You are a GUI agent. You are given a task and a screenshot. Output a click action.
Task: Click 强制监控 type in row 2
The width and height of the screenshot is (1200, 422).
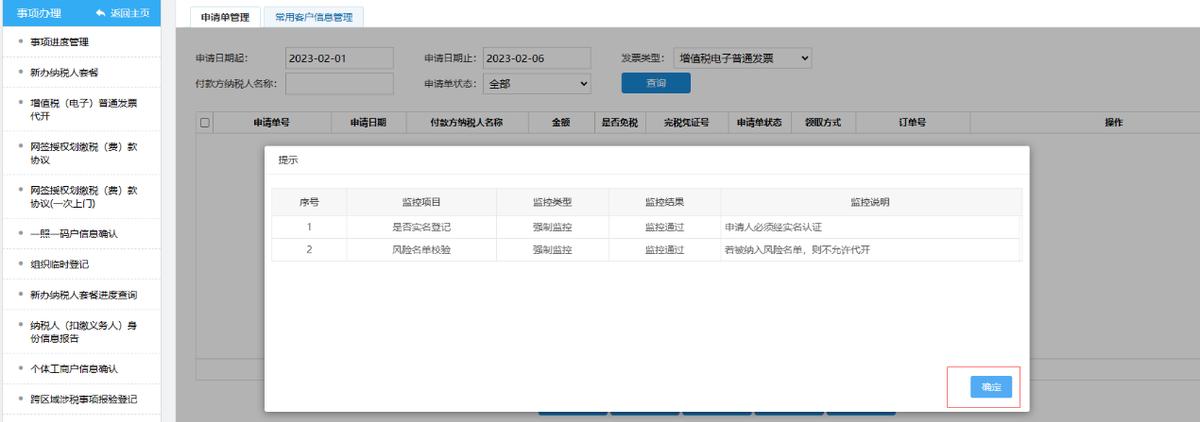coord(552,250)
